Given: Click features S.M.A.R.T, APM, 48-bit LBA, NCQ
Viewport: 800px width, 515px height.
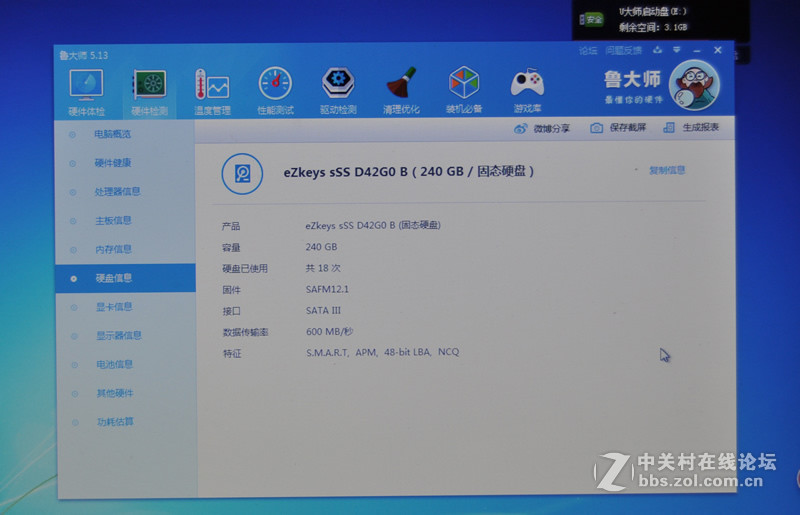Looking at the screenshot, I should point(383,352).
